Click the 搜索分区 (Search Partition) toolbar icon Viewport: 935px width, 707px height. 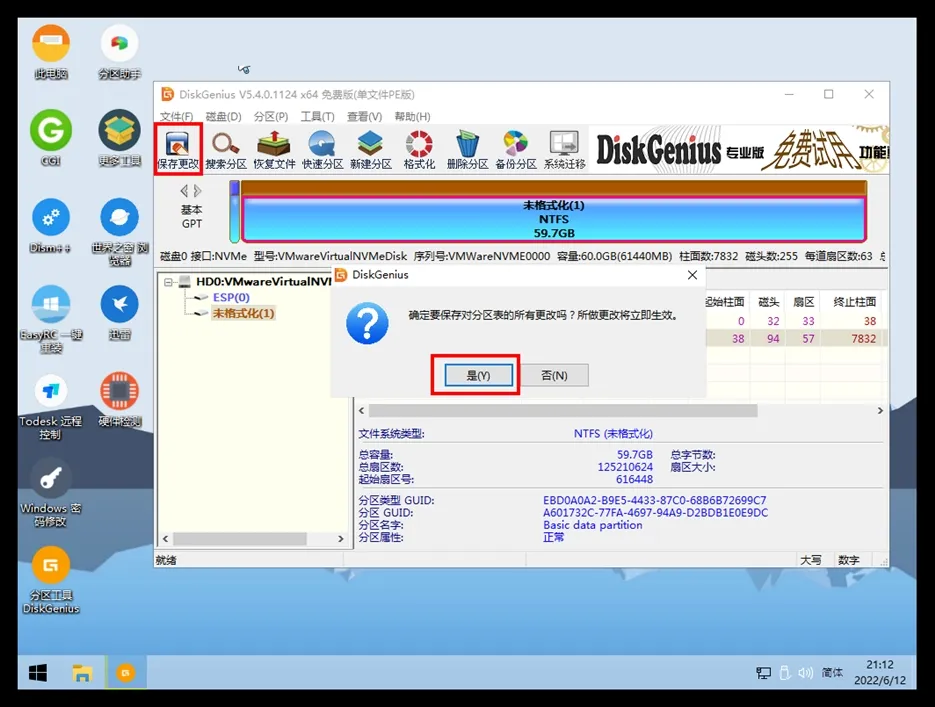click(x=225, y=149)
